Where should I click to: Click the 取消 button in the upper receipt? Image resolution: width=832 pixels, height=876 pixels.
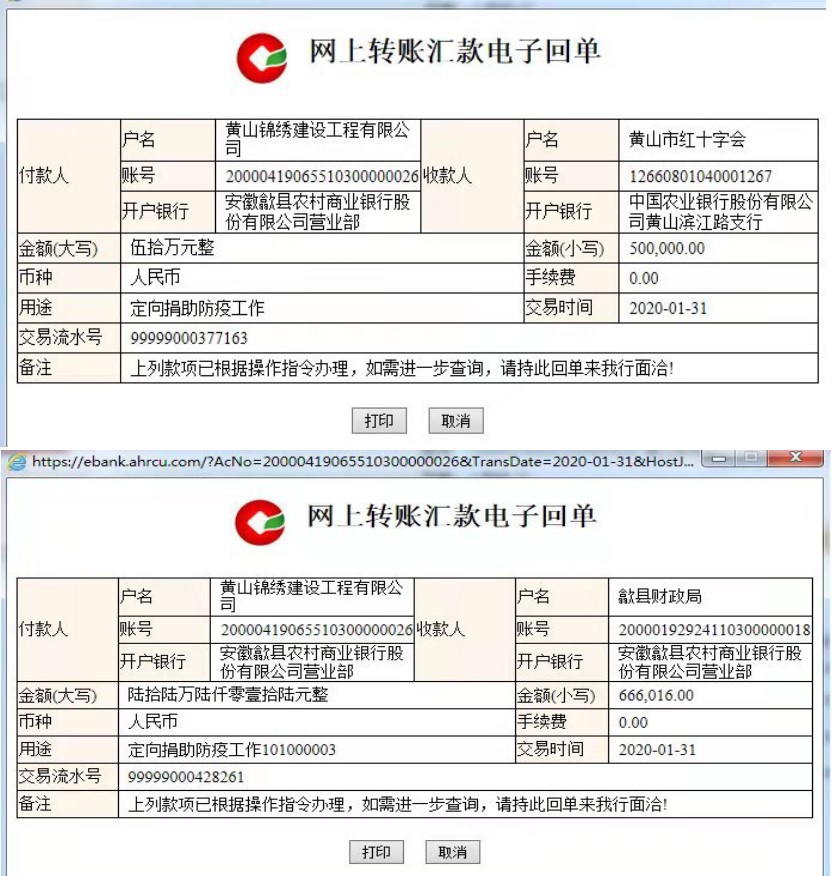pos(455,421)
